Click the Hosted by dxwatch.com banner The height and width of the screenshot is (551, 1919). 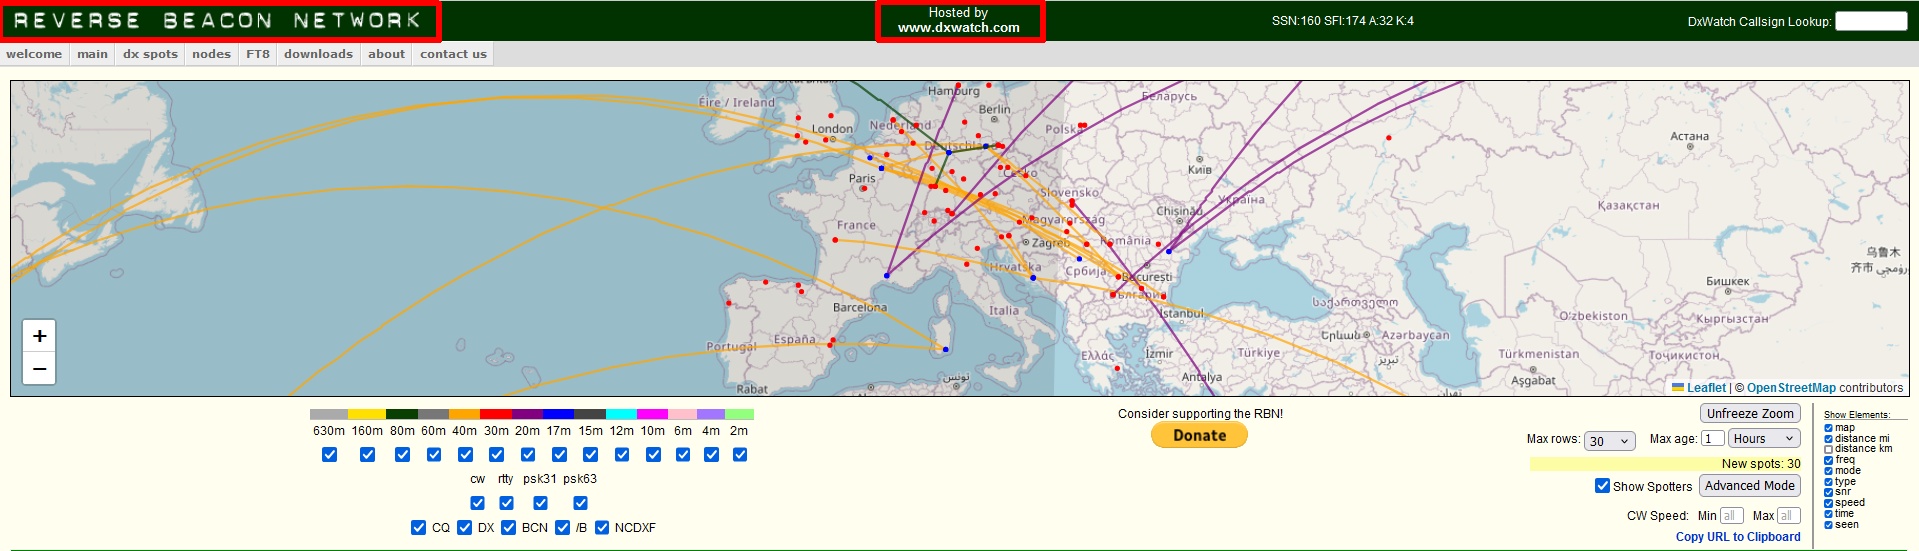(x=959, y=21)
